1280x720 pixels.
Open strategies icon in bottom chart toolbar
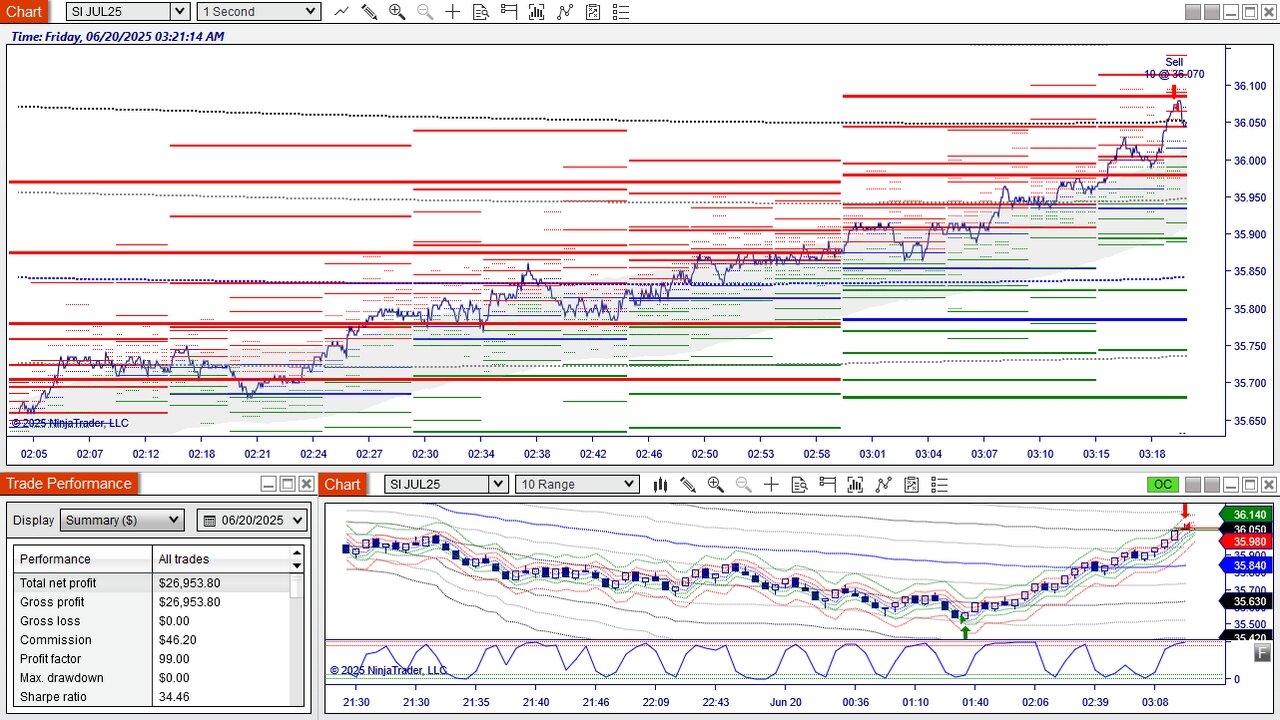pos(911,485)
